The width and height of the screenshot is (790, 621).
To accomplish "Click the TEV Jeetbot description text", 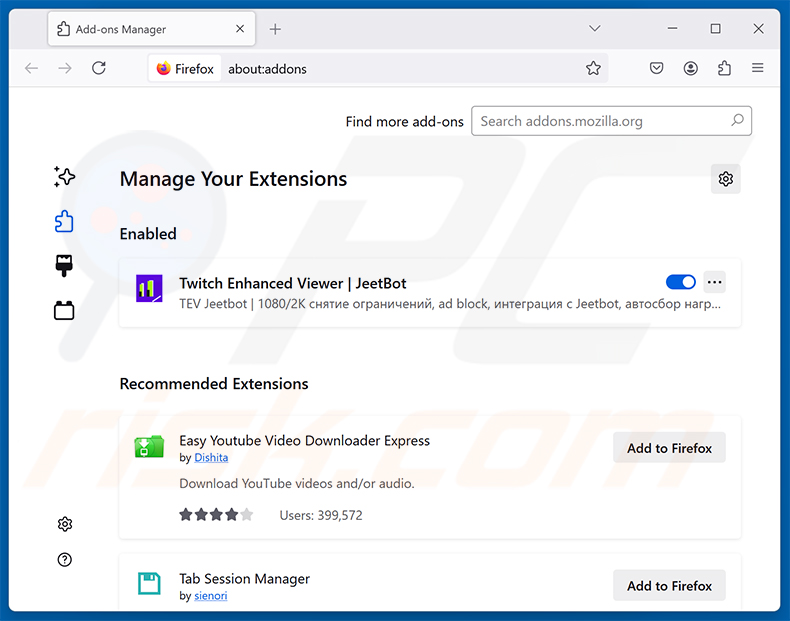I will (450, 304).
